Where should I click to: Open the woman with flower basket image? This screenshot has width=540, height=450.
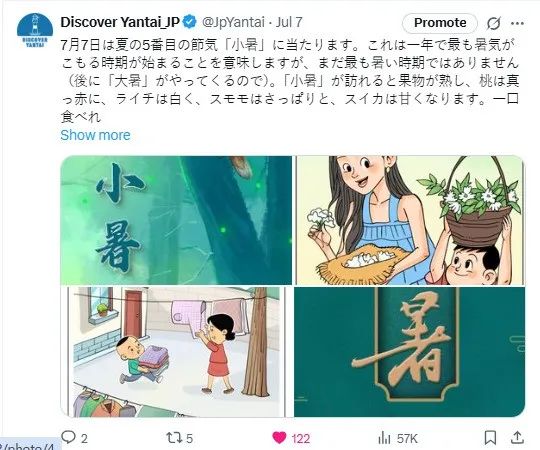click(x=410, y=220)
